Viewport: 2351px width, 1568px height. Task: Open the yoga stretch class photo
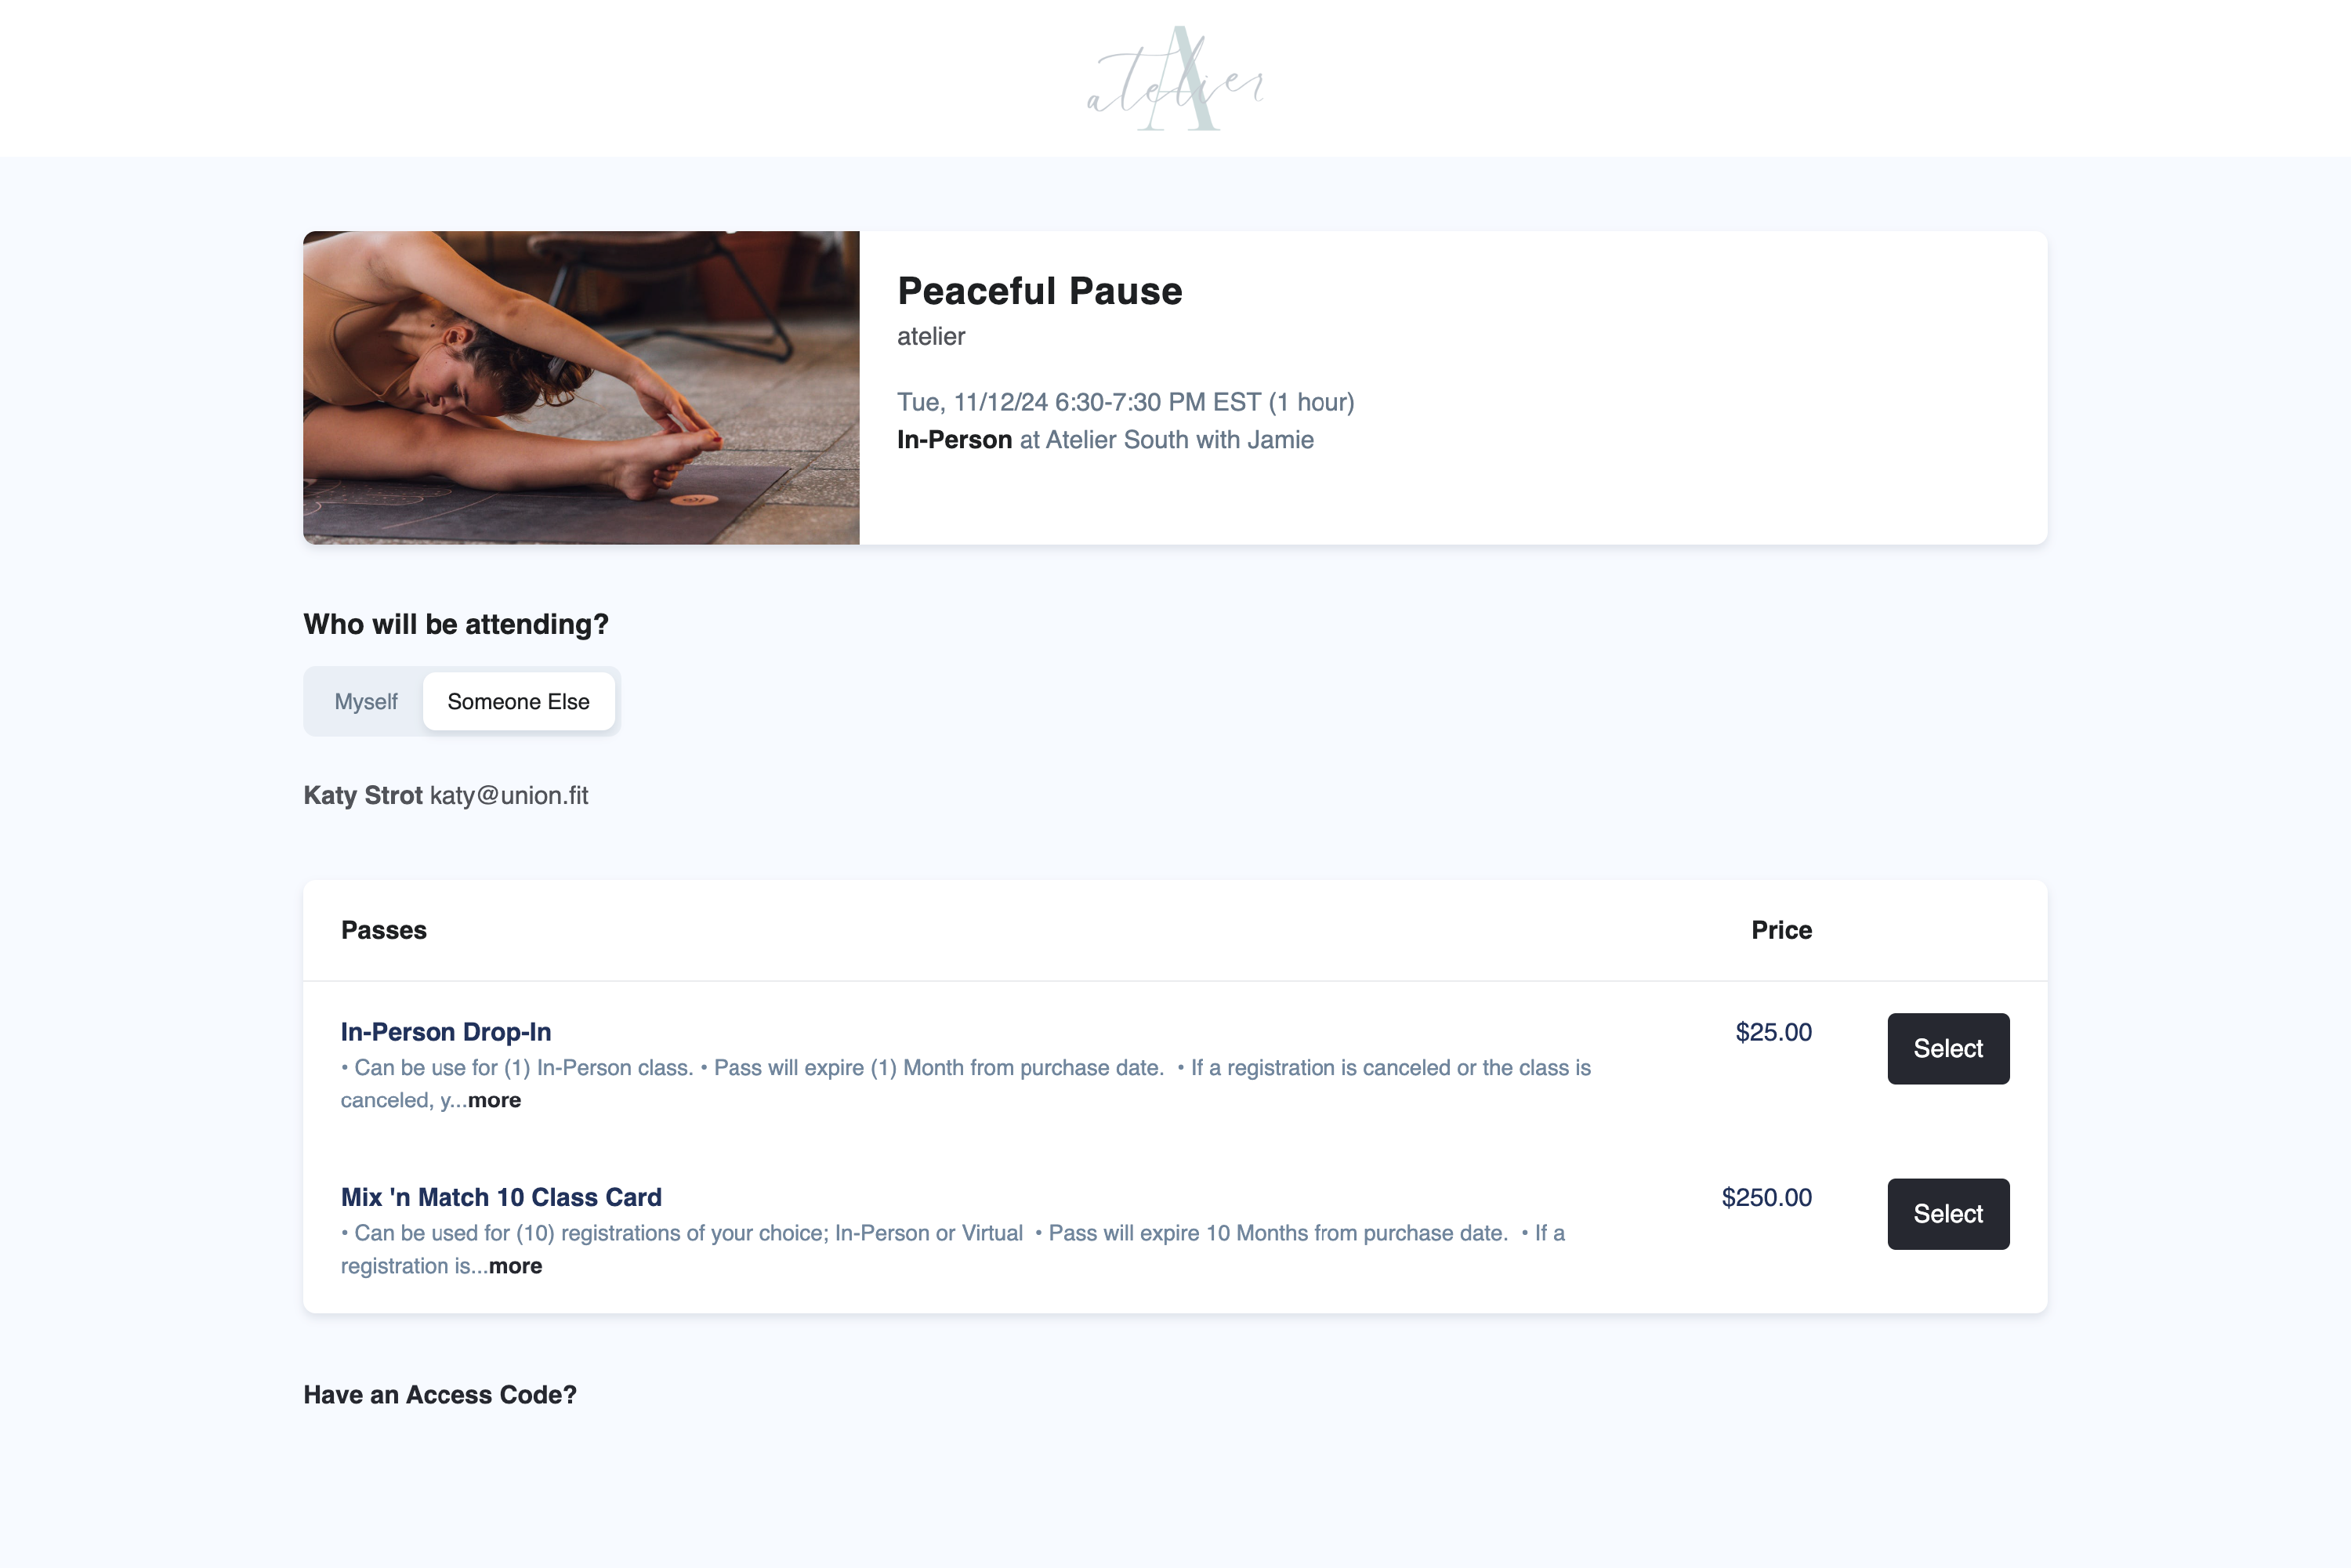click(581, 388)
